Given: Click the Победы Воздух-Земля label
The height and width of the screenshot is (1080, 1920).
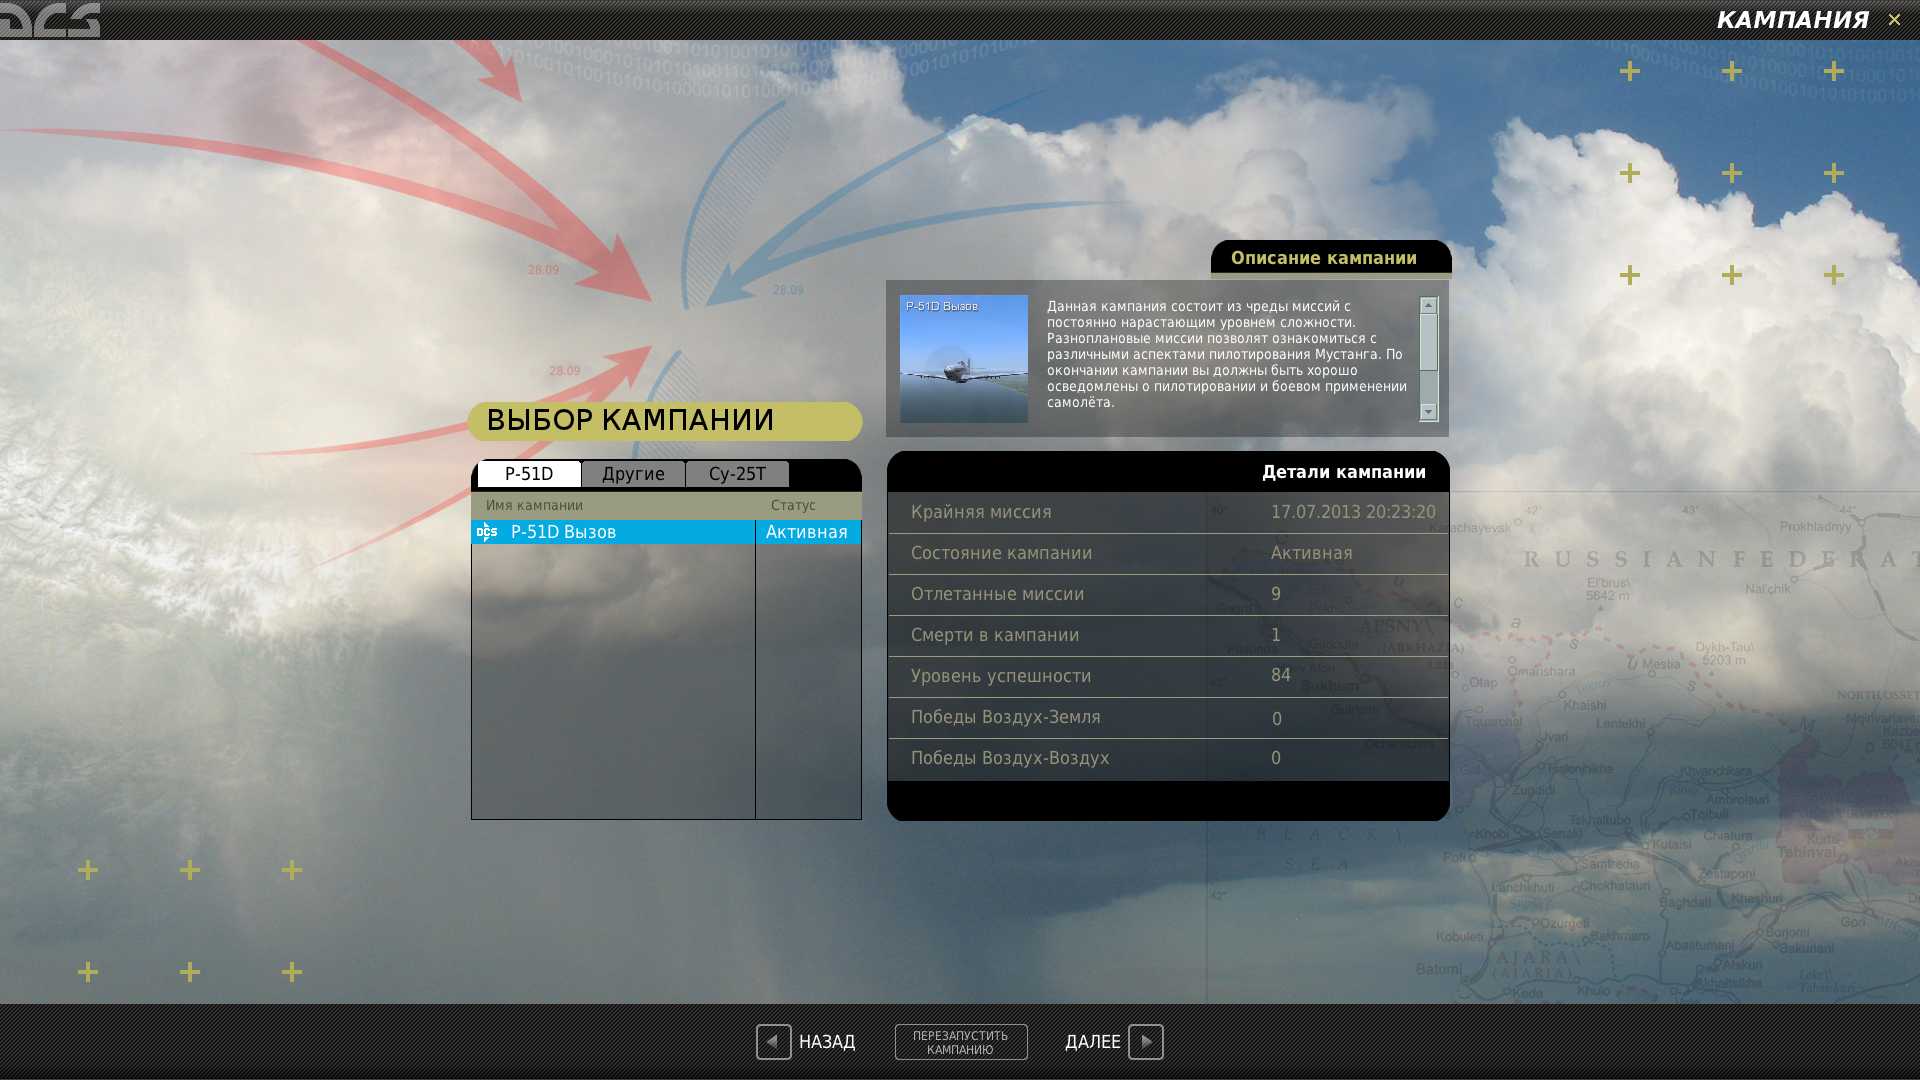Looking at the screenshot, I should (1005, 717).
